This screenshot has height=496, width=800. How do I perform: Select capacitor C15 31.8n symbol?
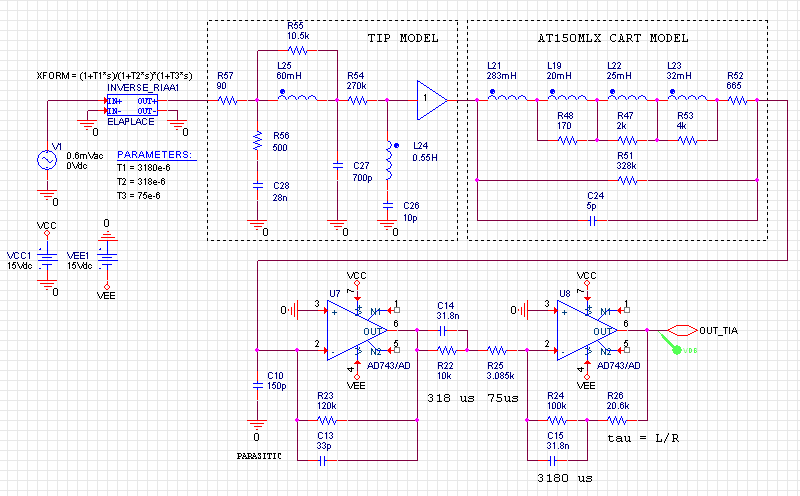tap(553, 461)
